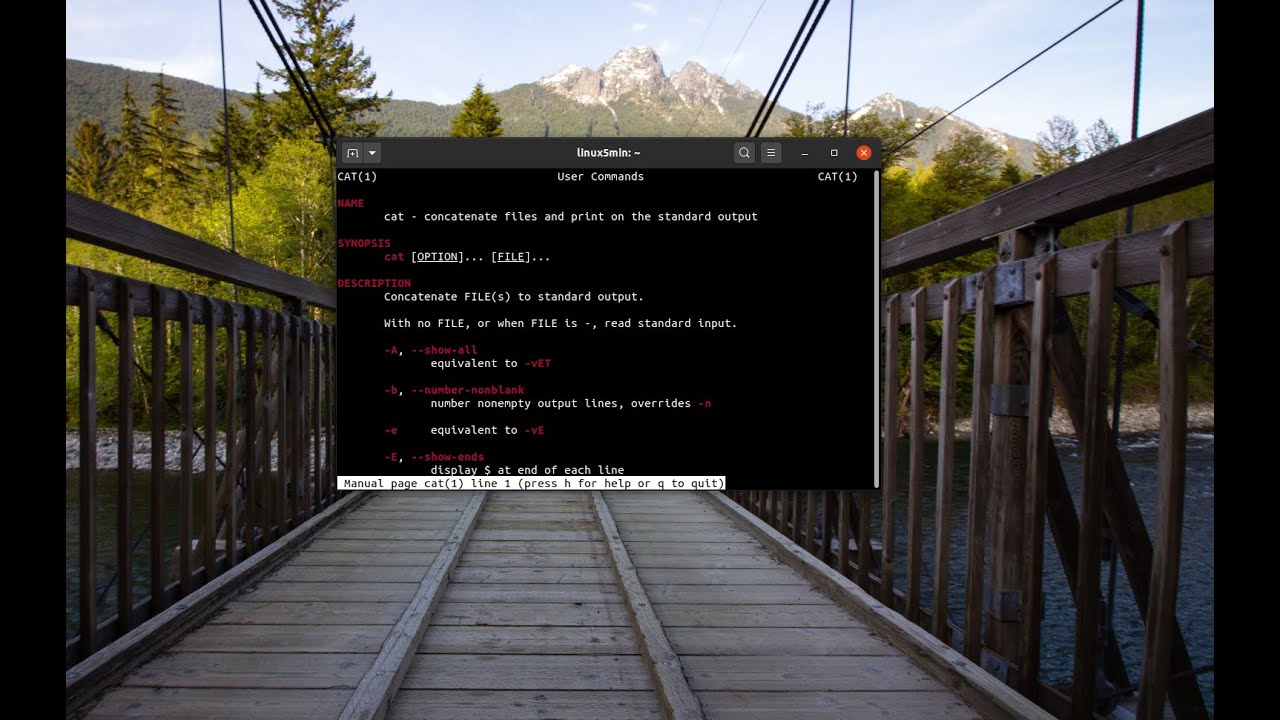The height and width of the screenshot is (720, 1280).
Task: Click the terminal vertical scrollbar
Action: pyautogui.click(x=877, y=328)
